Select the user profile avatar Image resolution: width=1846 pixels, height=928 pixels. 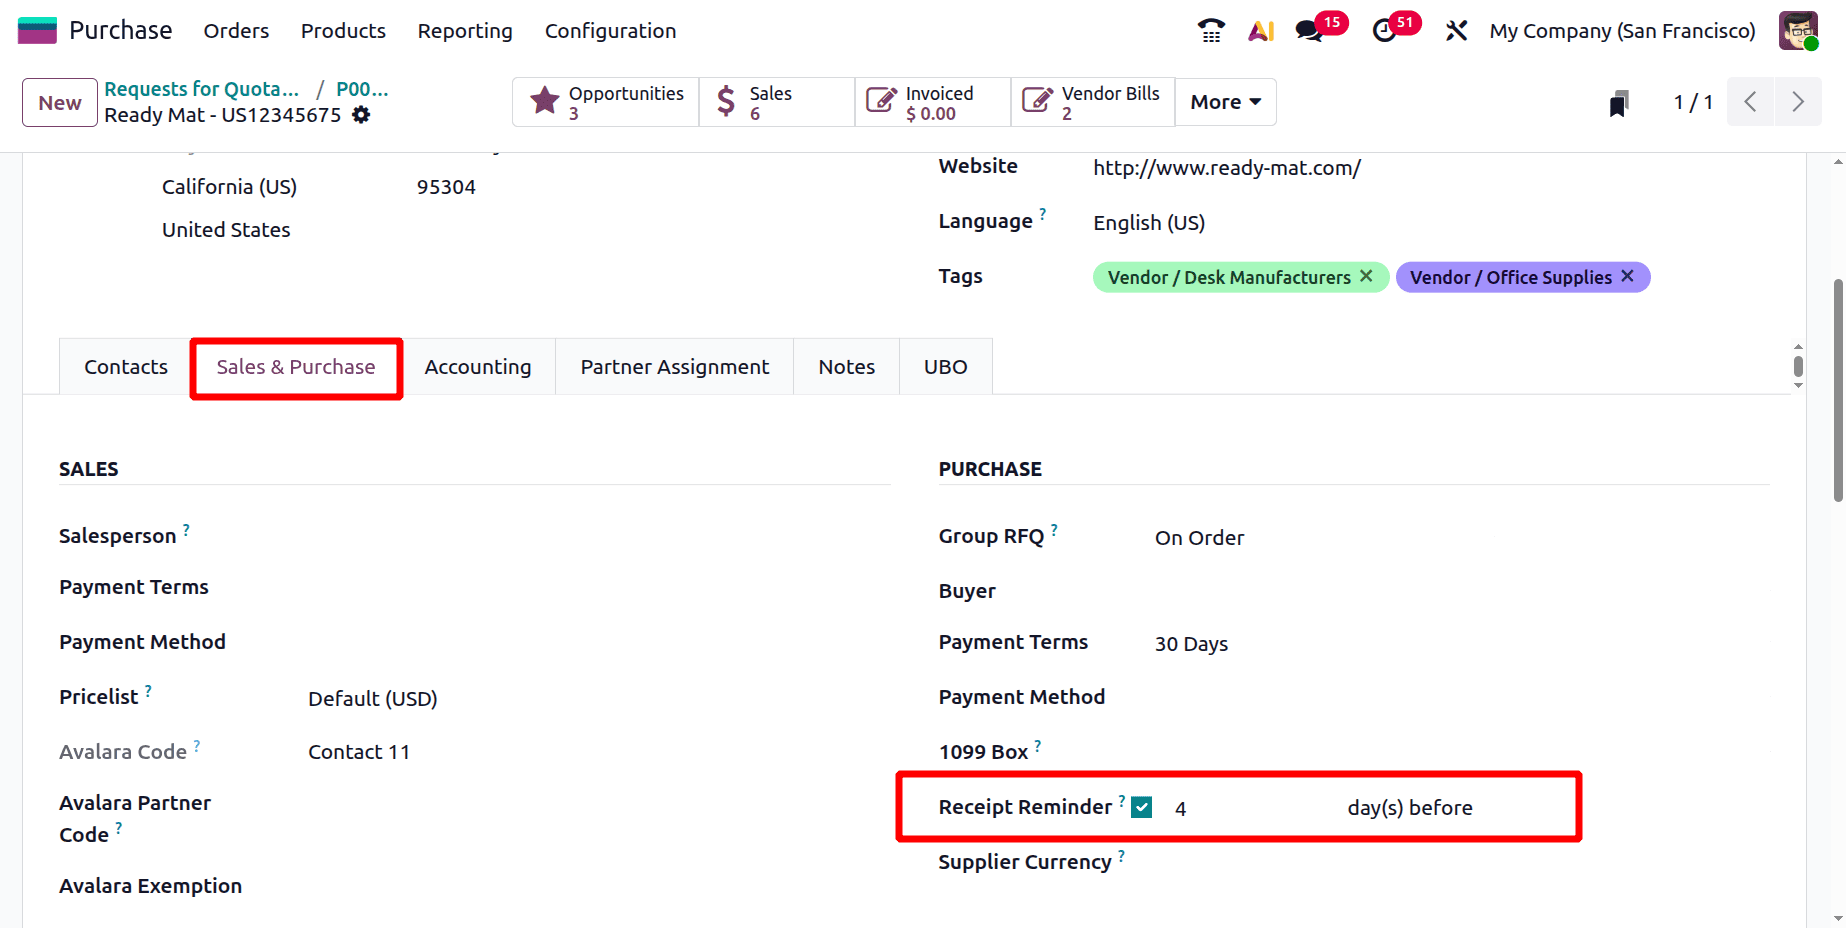tap(1798, 30)
